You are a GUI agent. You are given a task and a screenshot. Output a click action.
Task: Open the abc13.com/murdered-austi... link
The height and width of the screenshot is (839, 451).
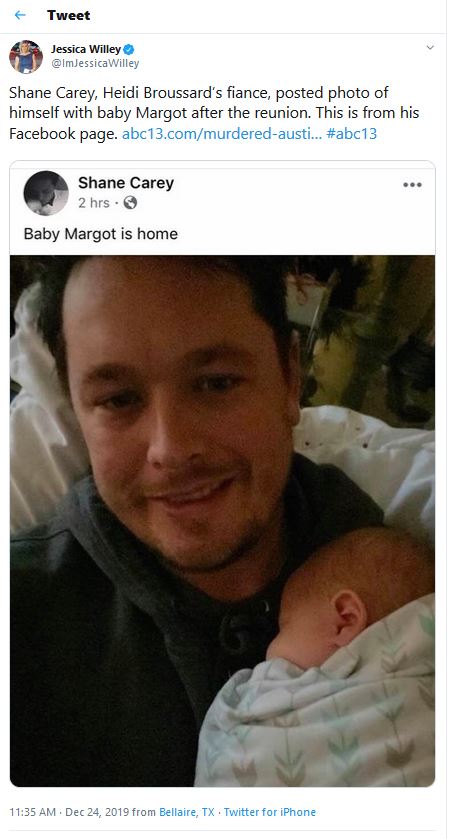[222, 134]
